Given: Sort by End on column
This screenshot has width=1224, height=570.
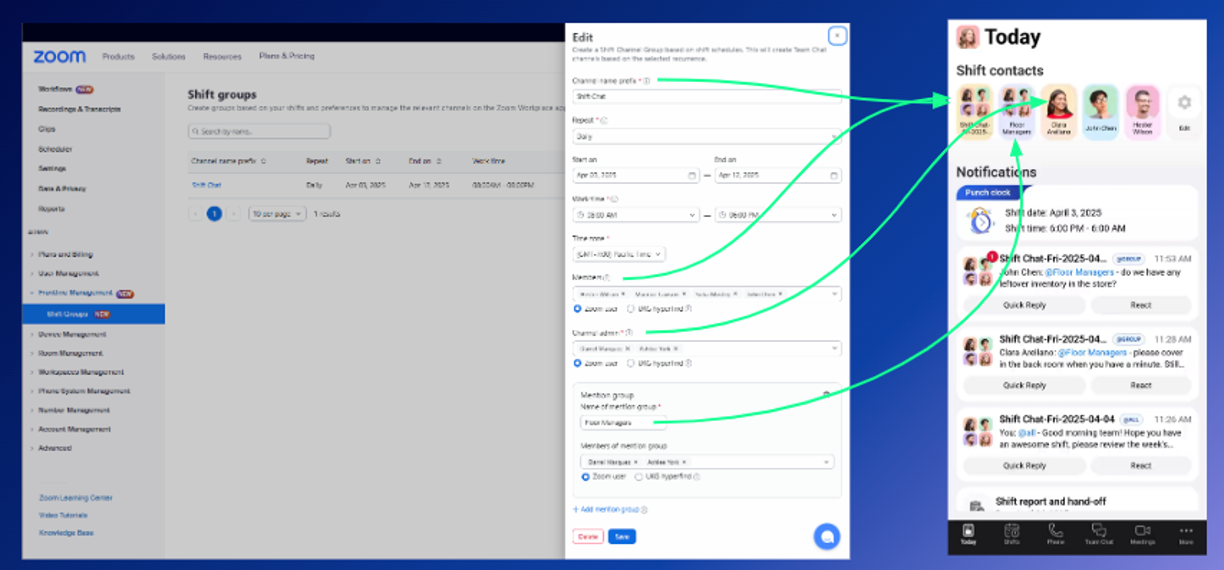Looking at the screenshot, I should (x=439, y=161).
